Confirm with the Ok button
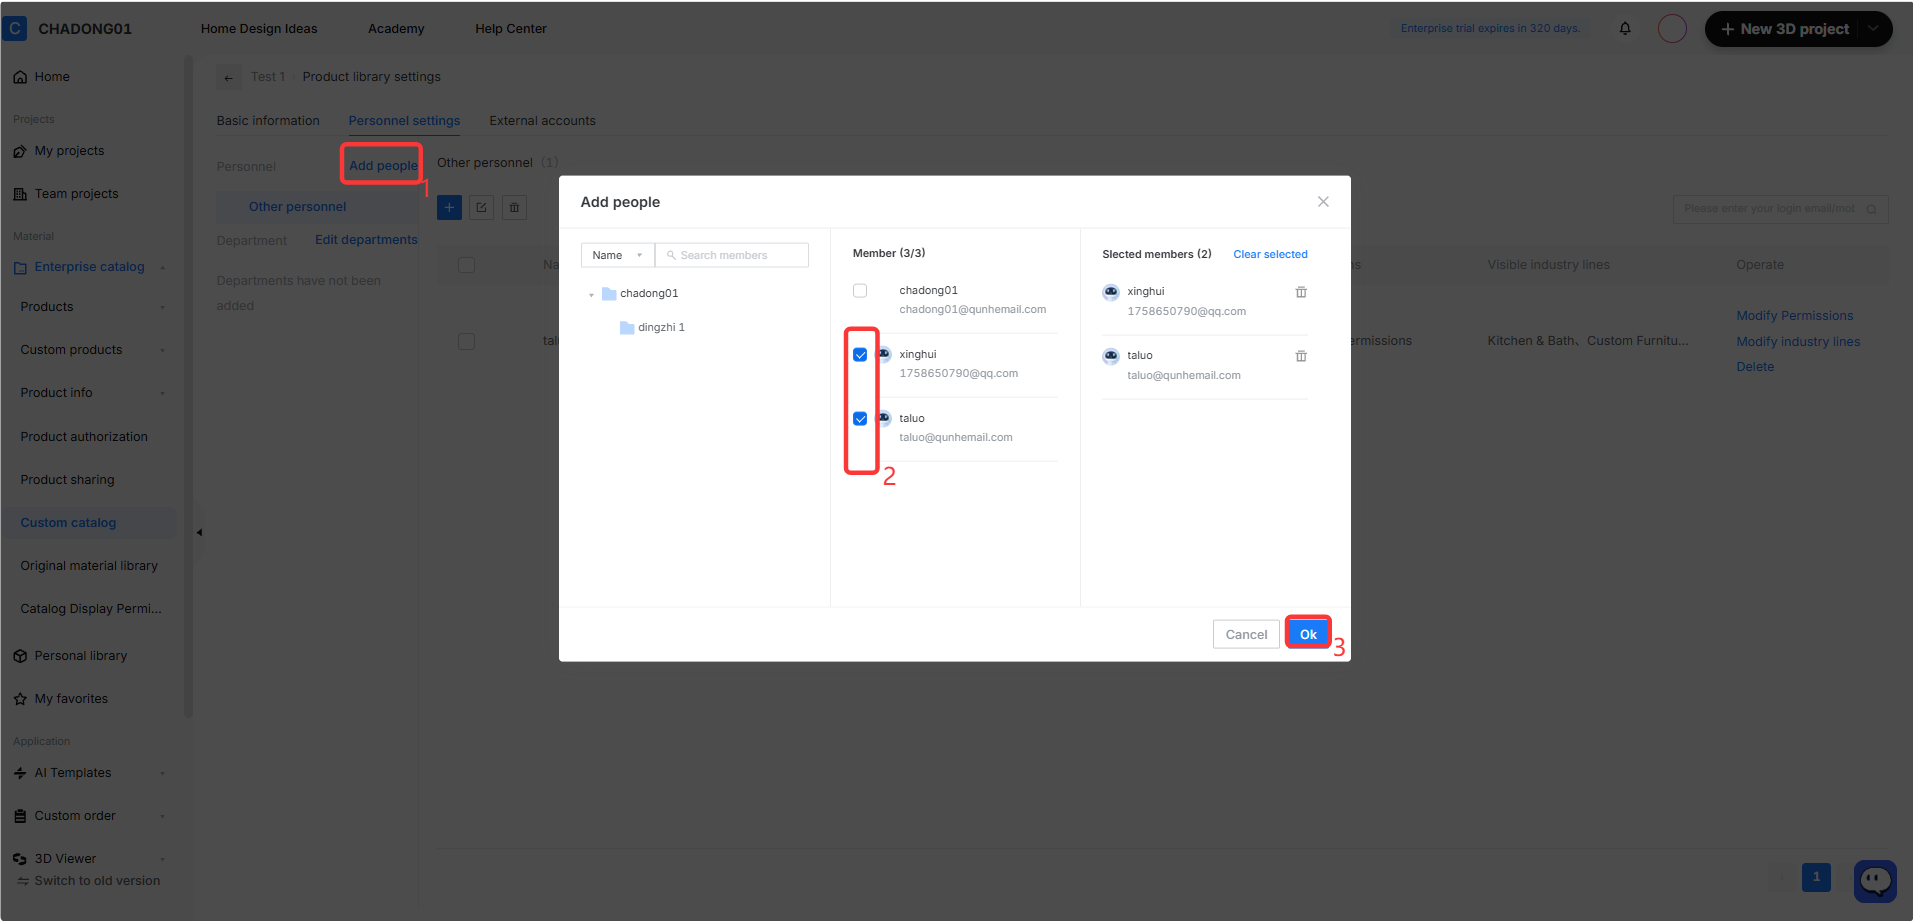1913x921 pixels. pos(1308,634)
